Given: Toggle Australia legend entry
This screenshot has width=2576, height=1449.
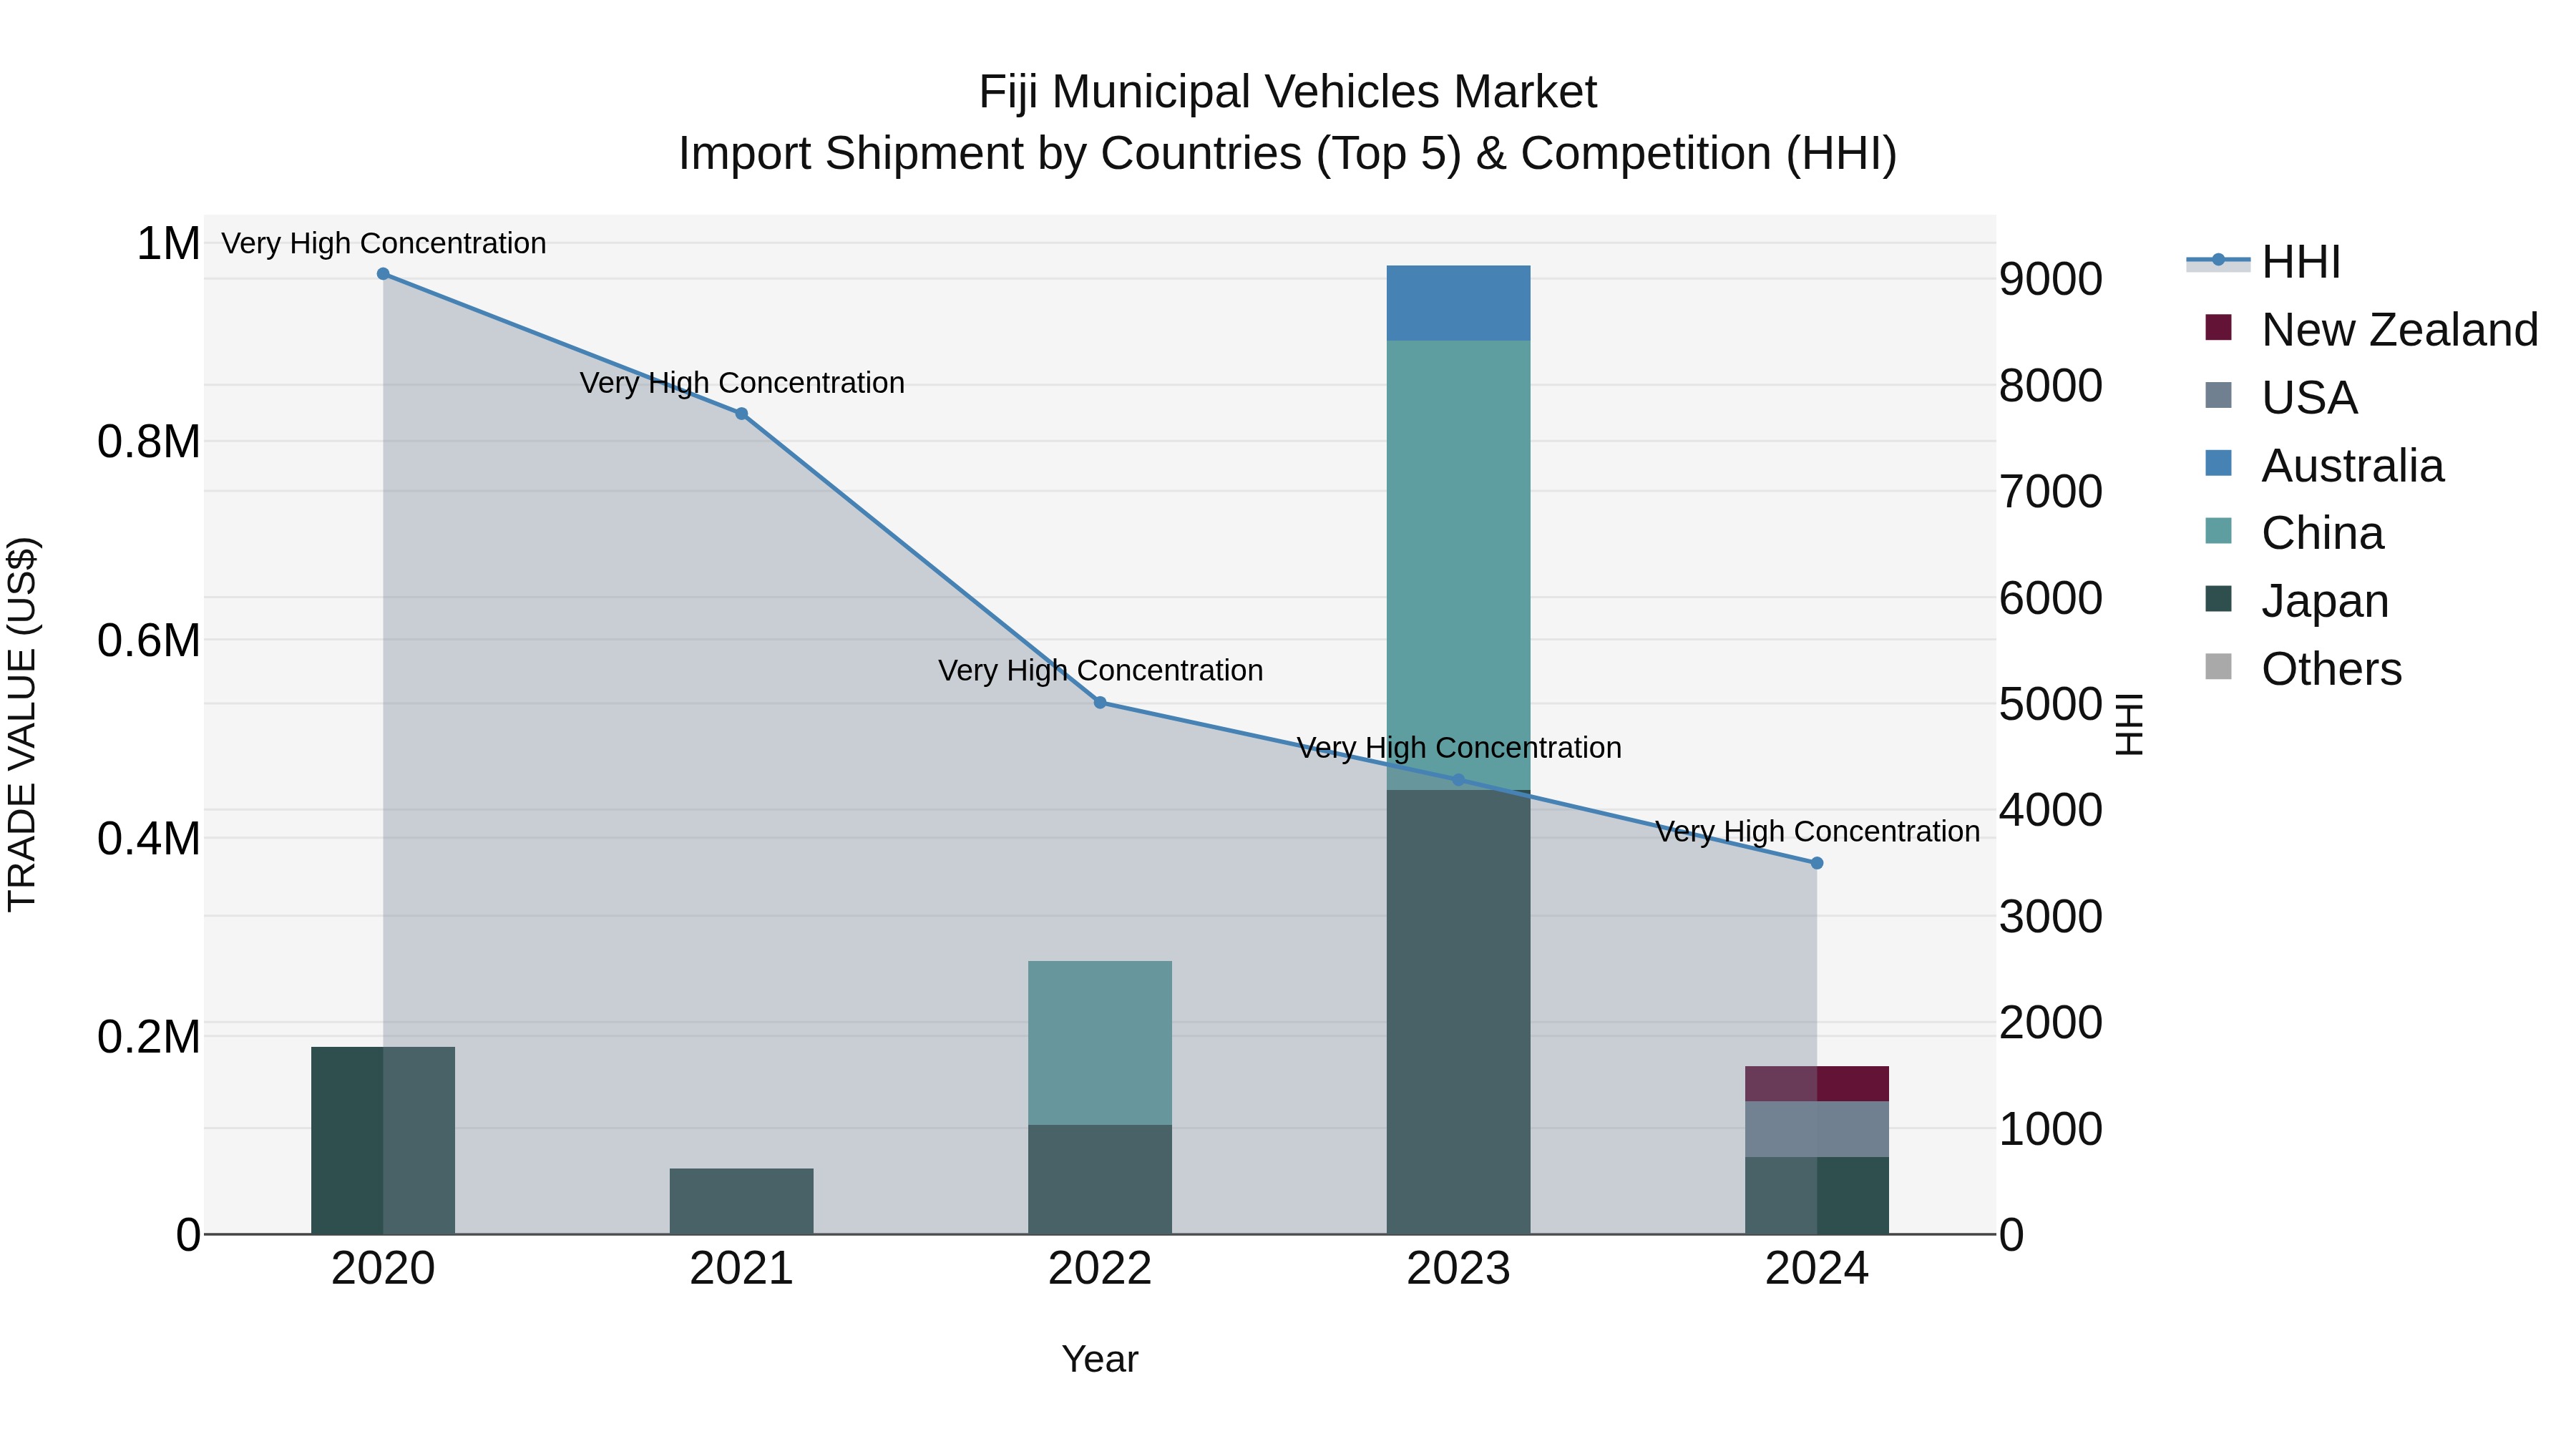Looking at the screenshot, I should tap(2324, 466).
